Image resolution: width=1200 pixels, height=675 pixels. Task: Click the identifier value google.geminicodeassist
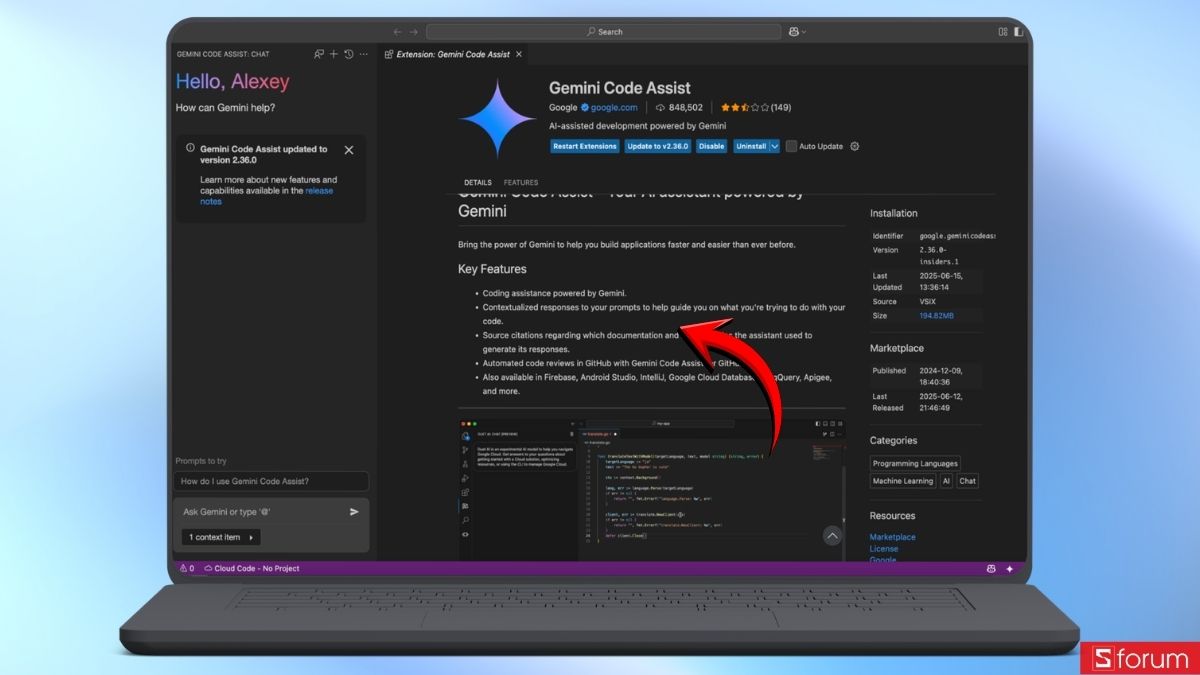click(x=957, y=236)
